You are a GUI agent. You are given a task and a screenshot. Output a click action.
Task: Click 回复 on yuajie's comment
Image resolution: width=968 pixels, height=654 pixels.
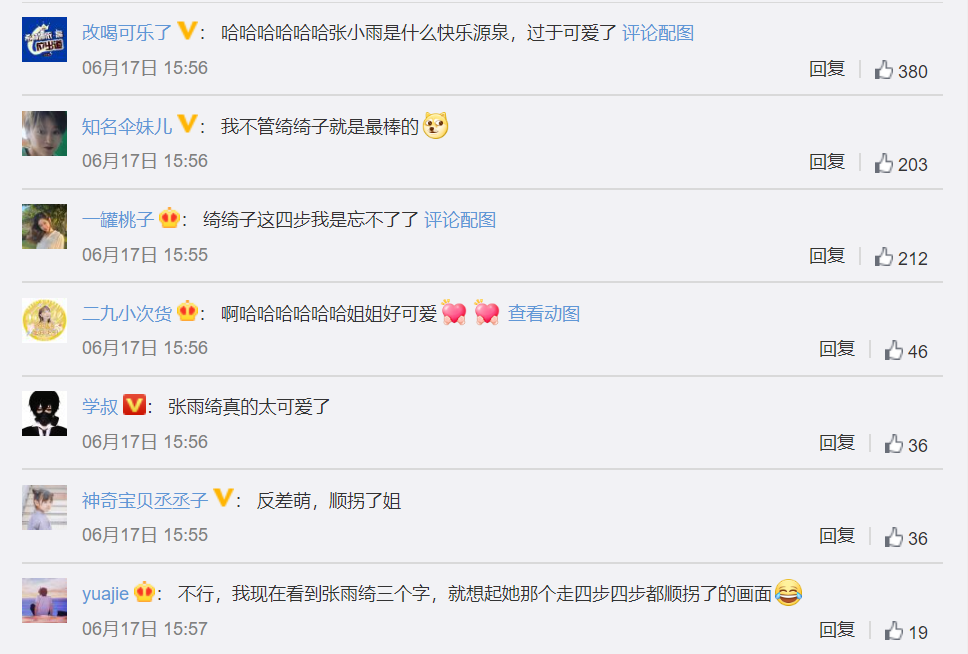837,629
